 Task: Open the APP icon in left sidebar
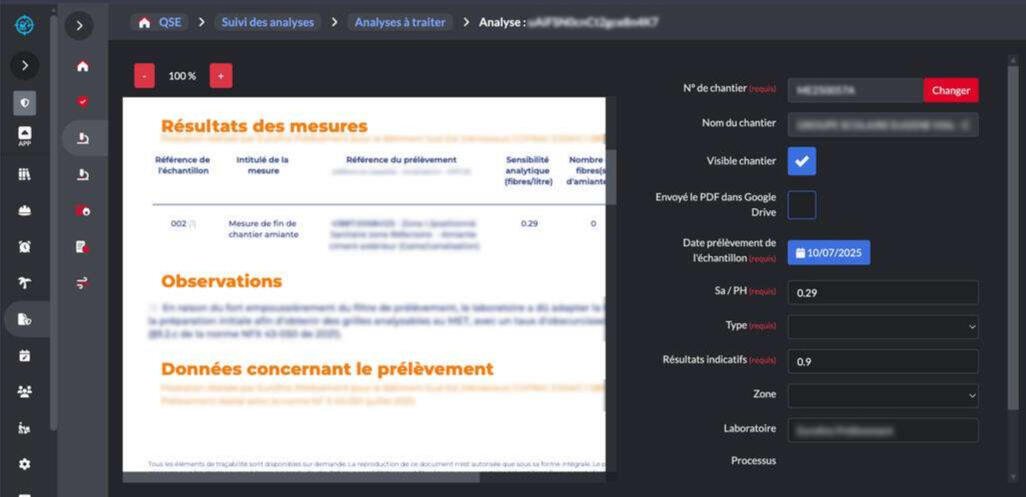(x=25, y=136)
